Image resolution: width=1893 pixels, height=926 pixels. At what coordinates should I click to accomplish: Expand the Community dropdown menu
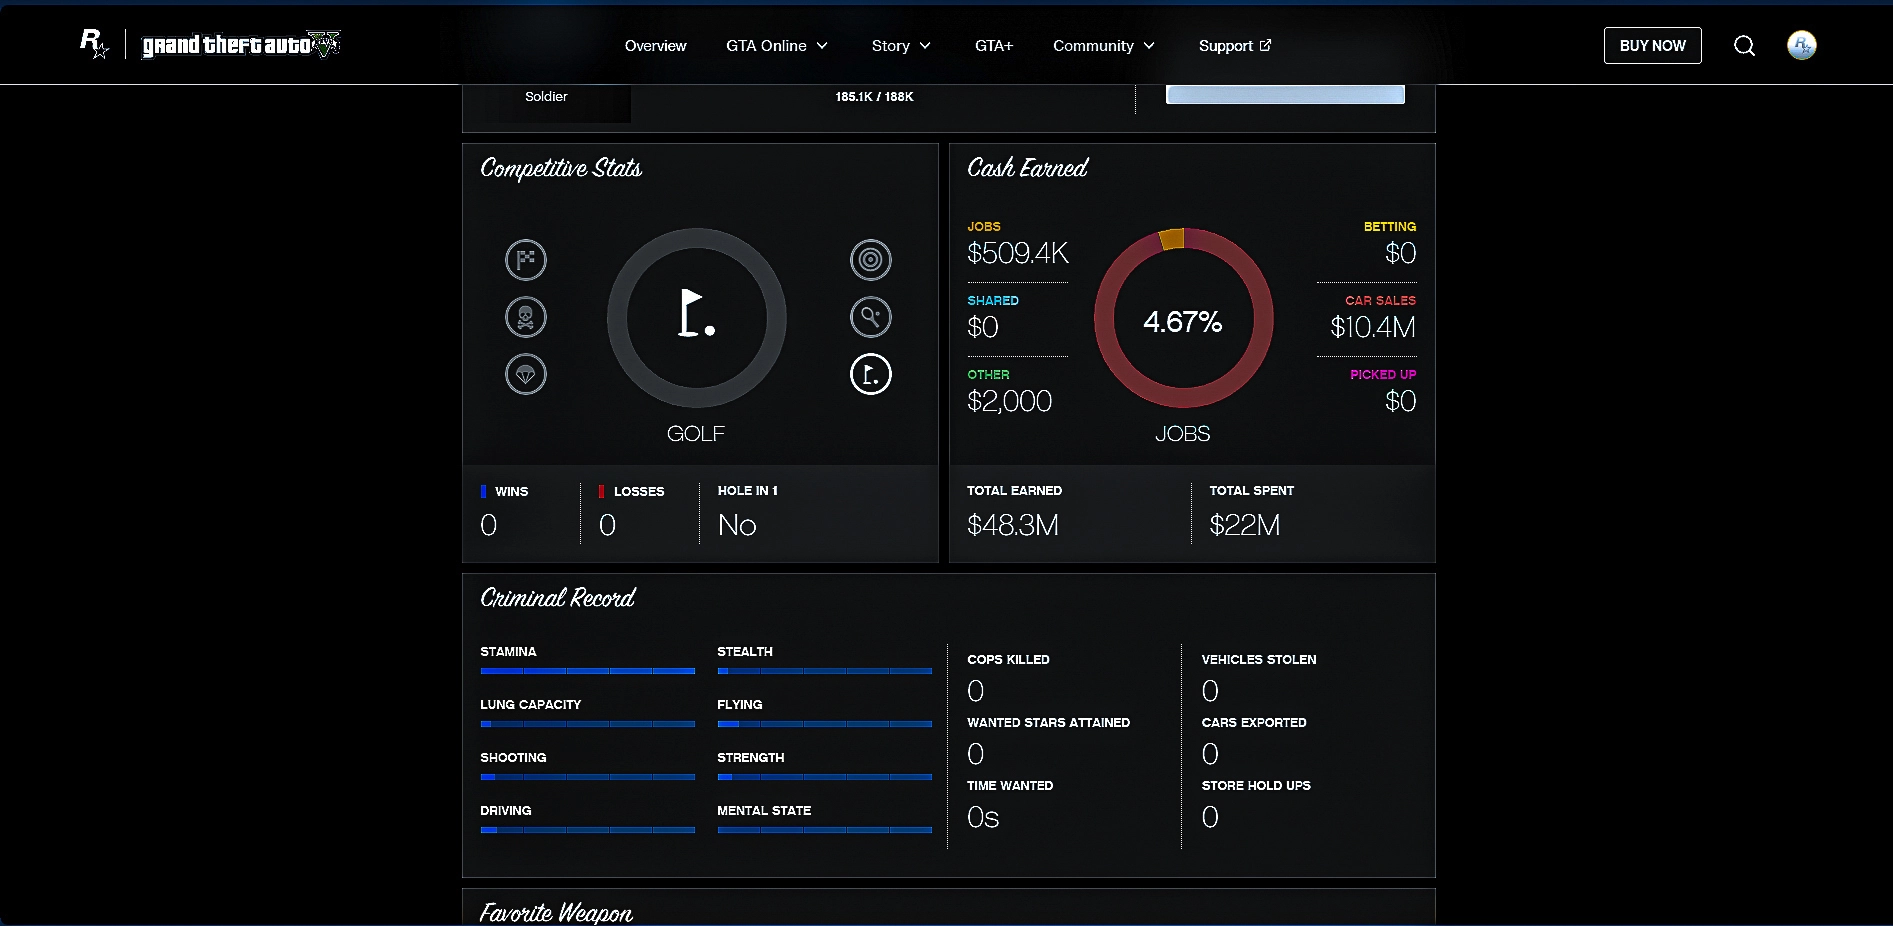click(x=1104, y=46)
